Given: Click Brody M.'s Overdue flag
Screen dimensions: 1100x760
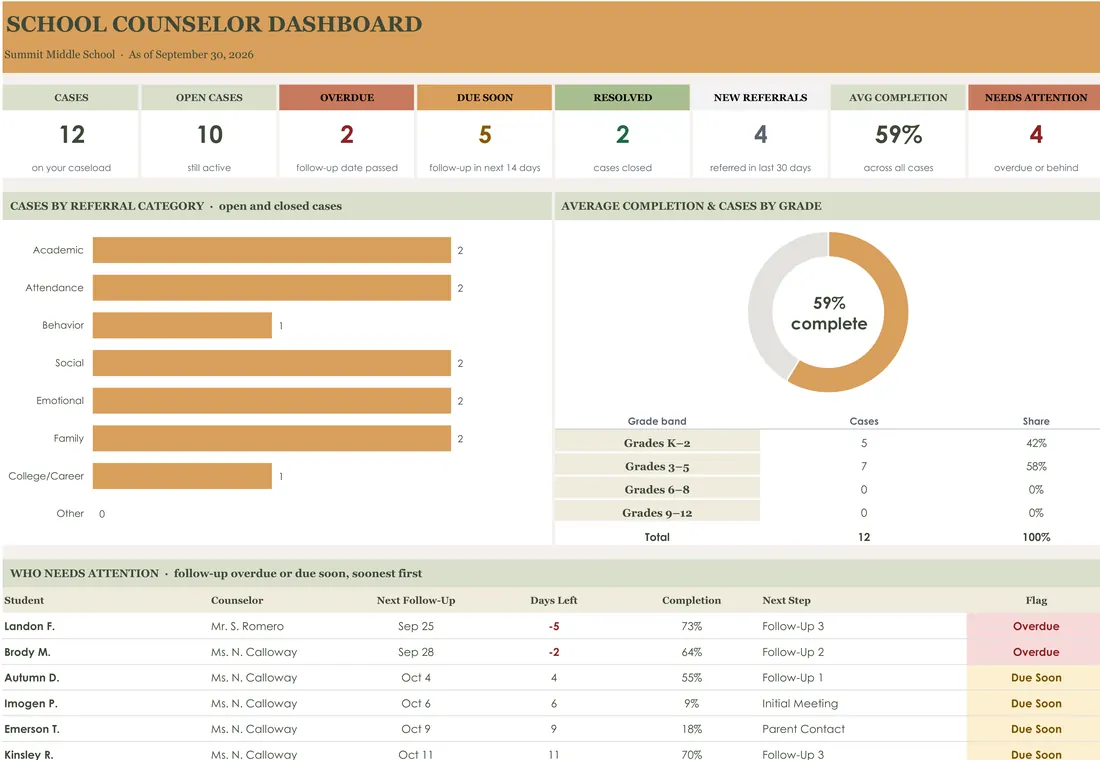Looking at the screenshot, I should (x=1035, y=652).
